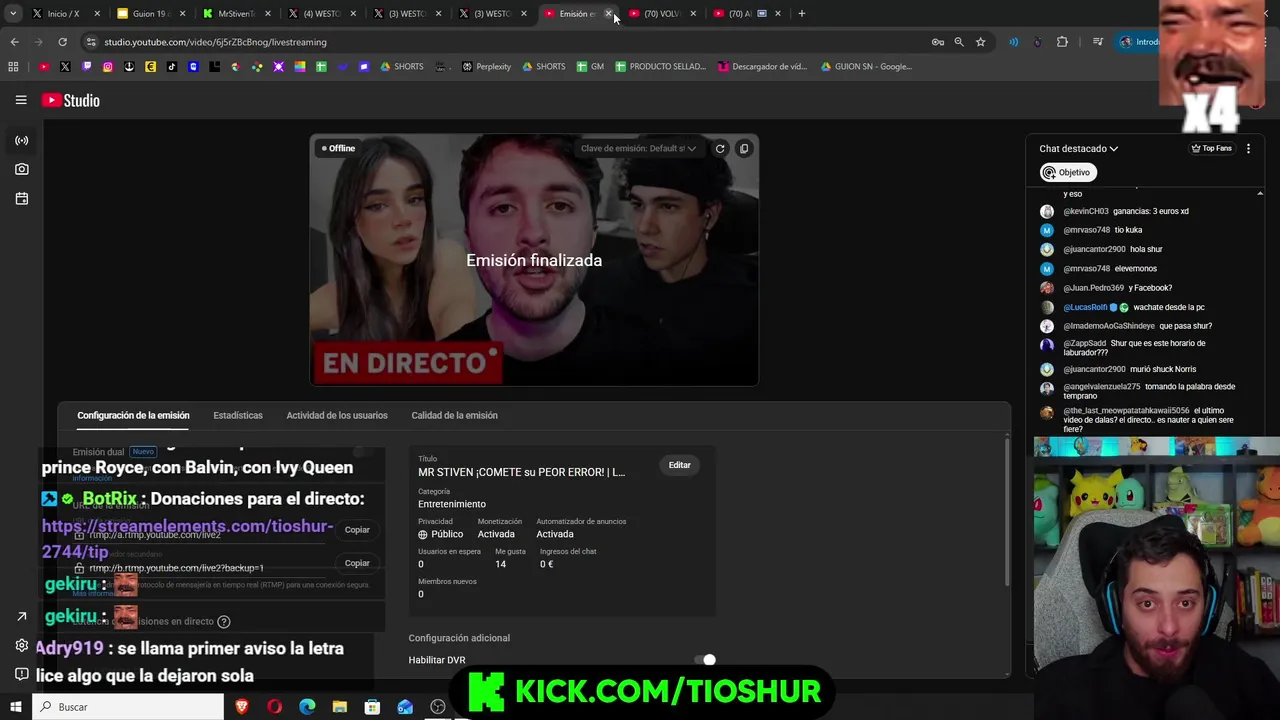This screenshot has height=720, width=1280.
Task: Click the Windows Start button
Action: [x=16, y=707]
